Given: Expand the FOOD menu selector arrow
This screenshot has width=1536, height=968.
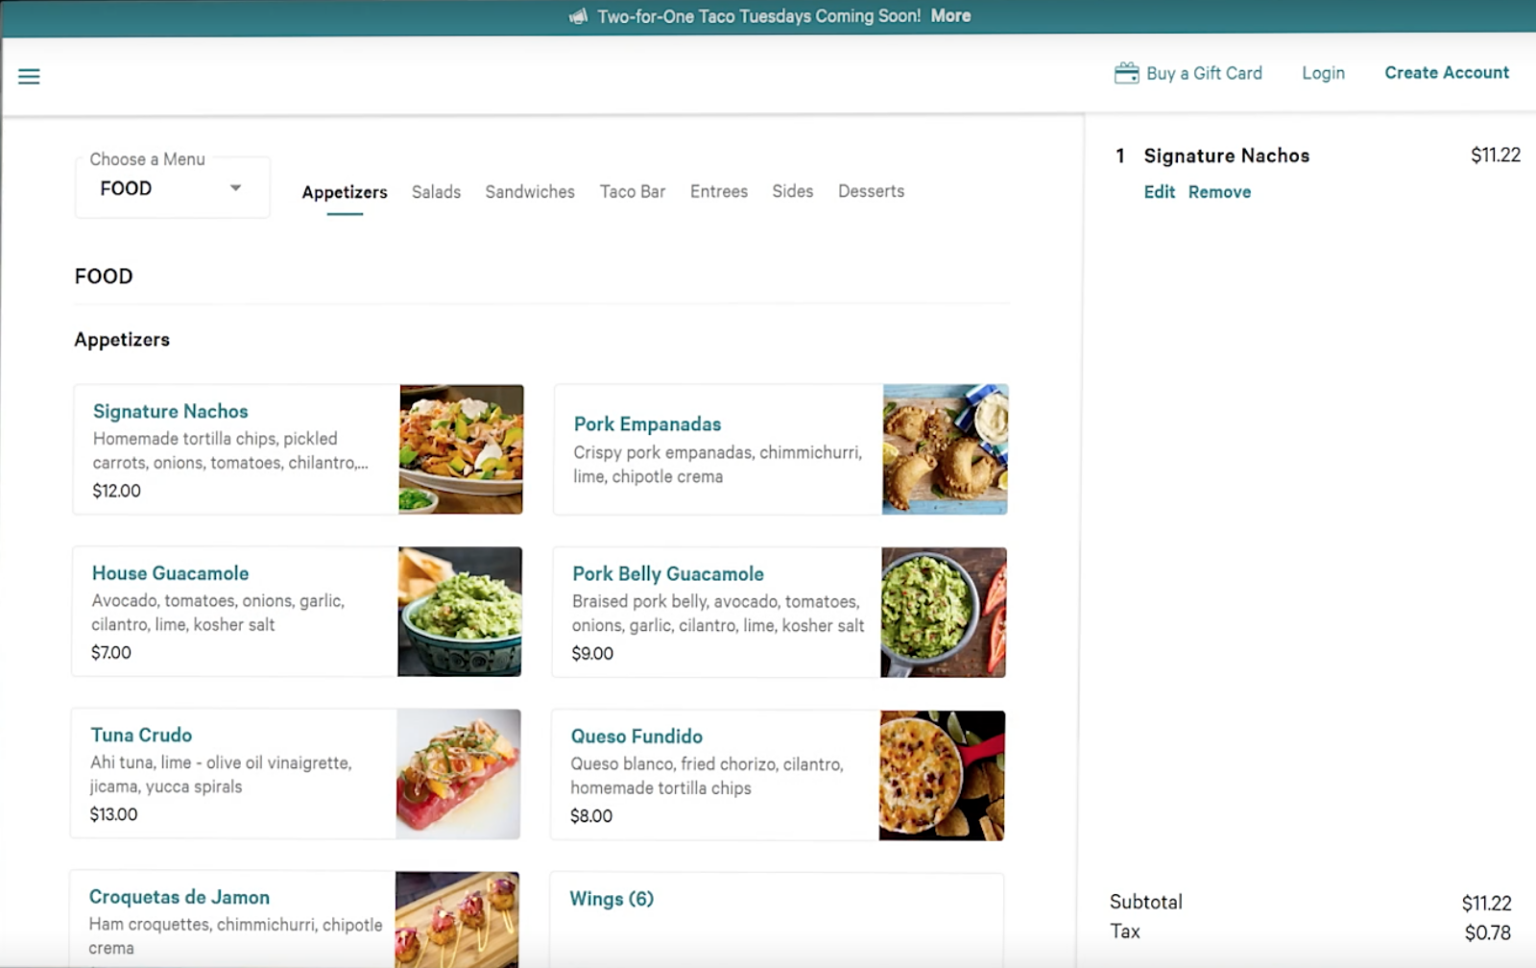Looking at the screenshot, I should point(236,187).
